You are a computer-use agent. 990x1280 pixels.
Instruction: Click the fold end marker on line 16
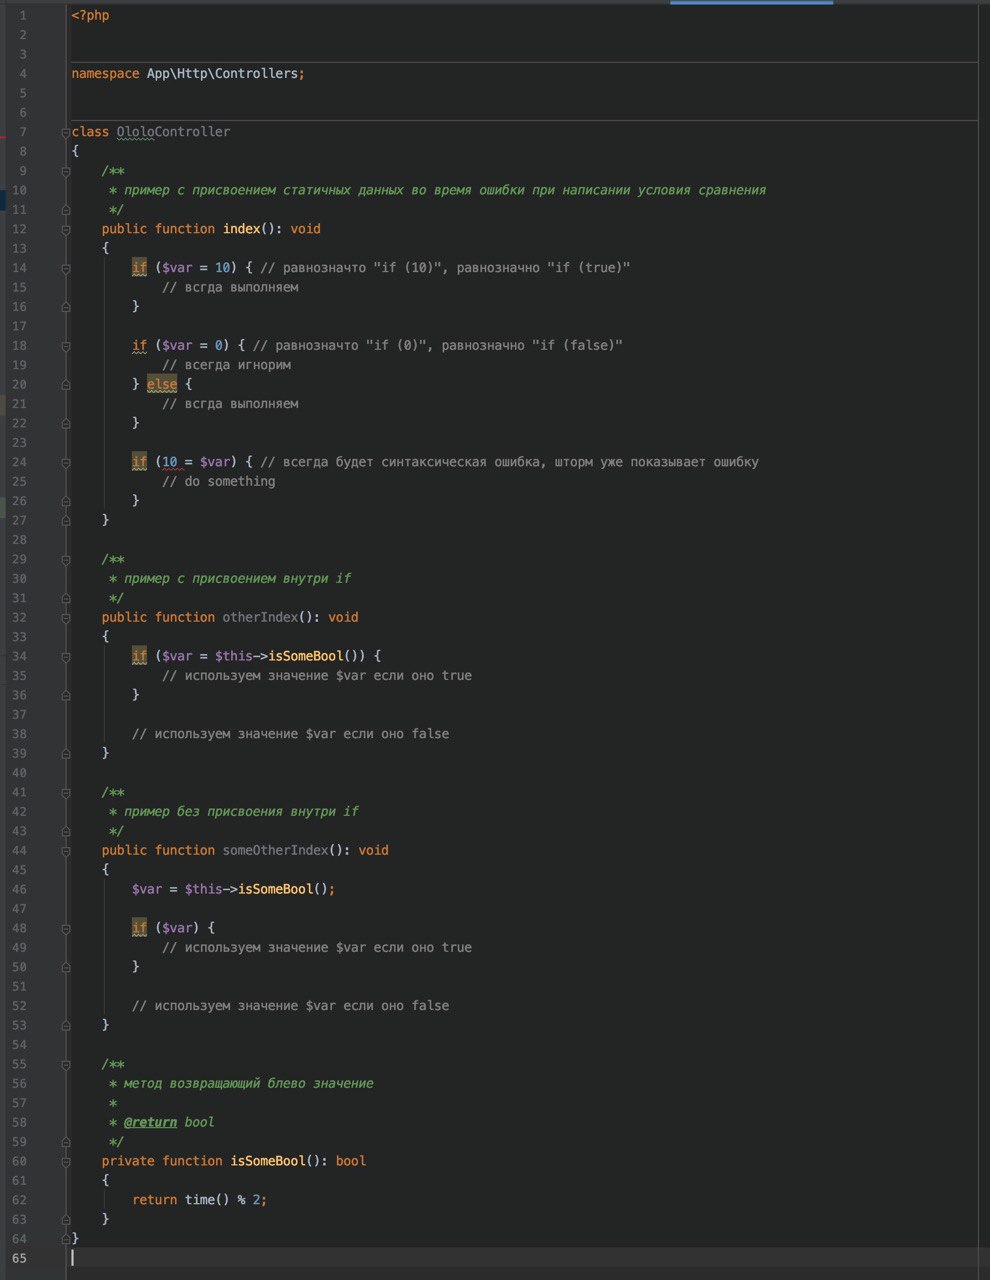pos(66,307)
